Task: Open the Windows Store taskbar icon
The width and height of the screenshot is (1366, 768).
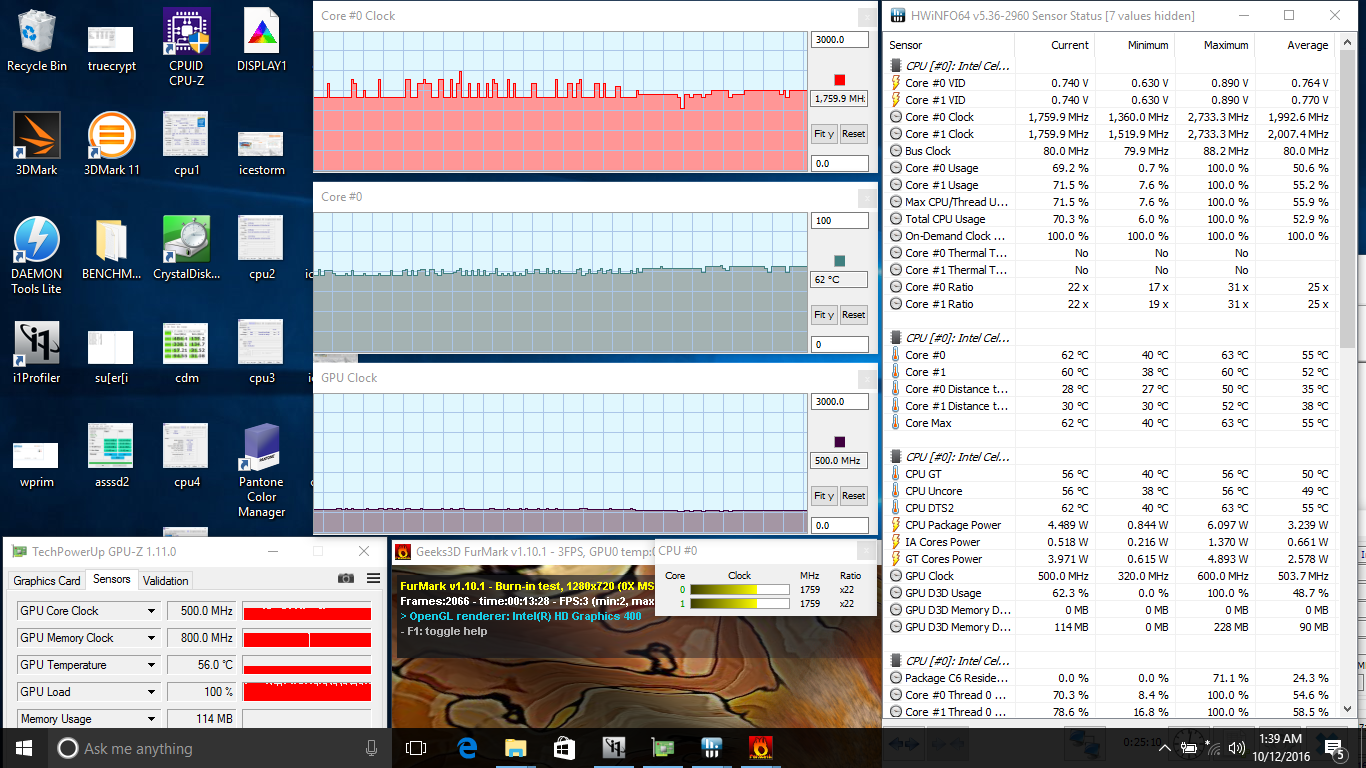Action: [x=564, y=748]
